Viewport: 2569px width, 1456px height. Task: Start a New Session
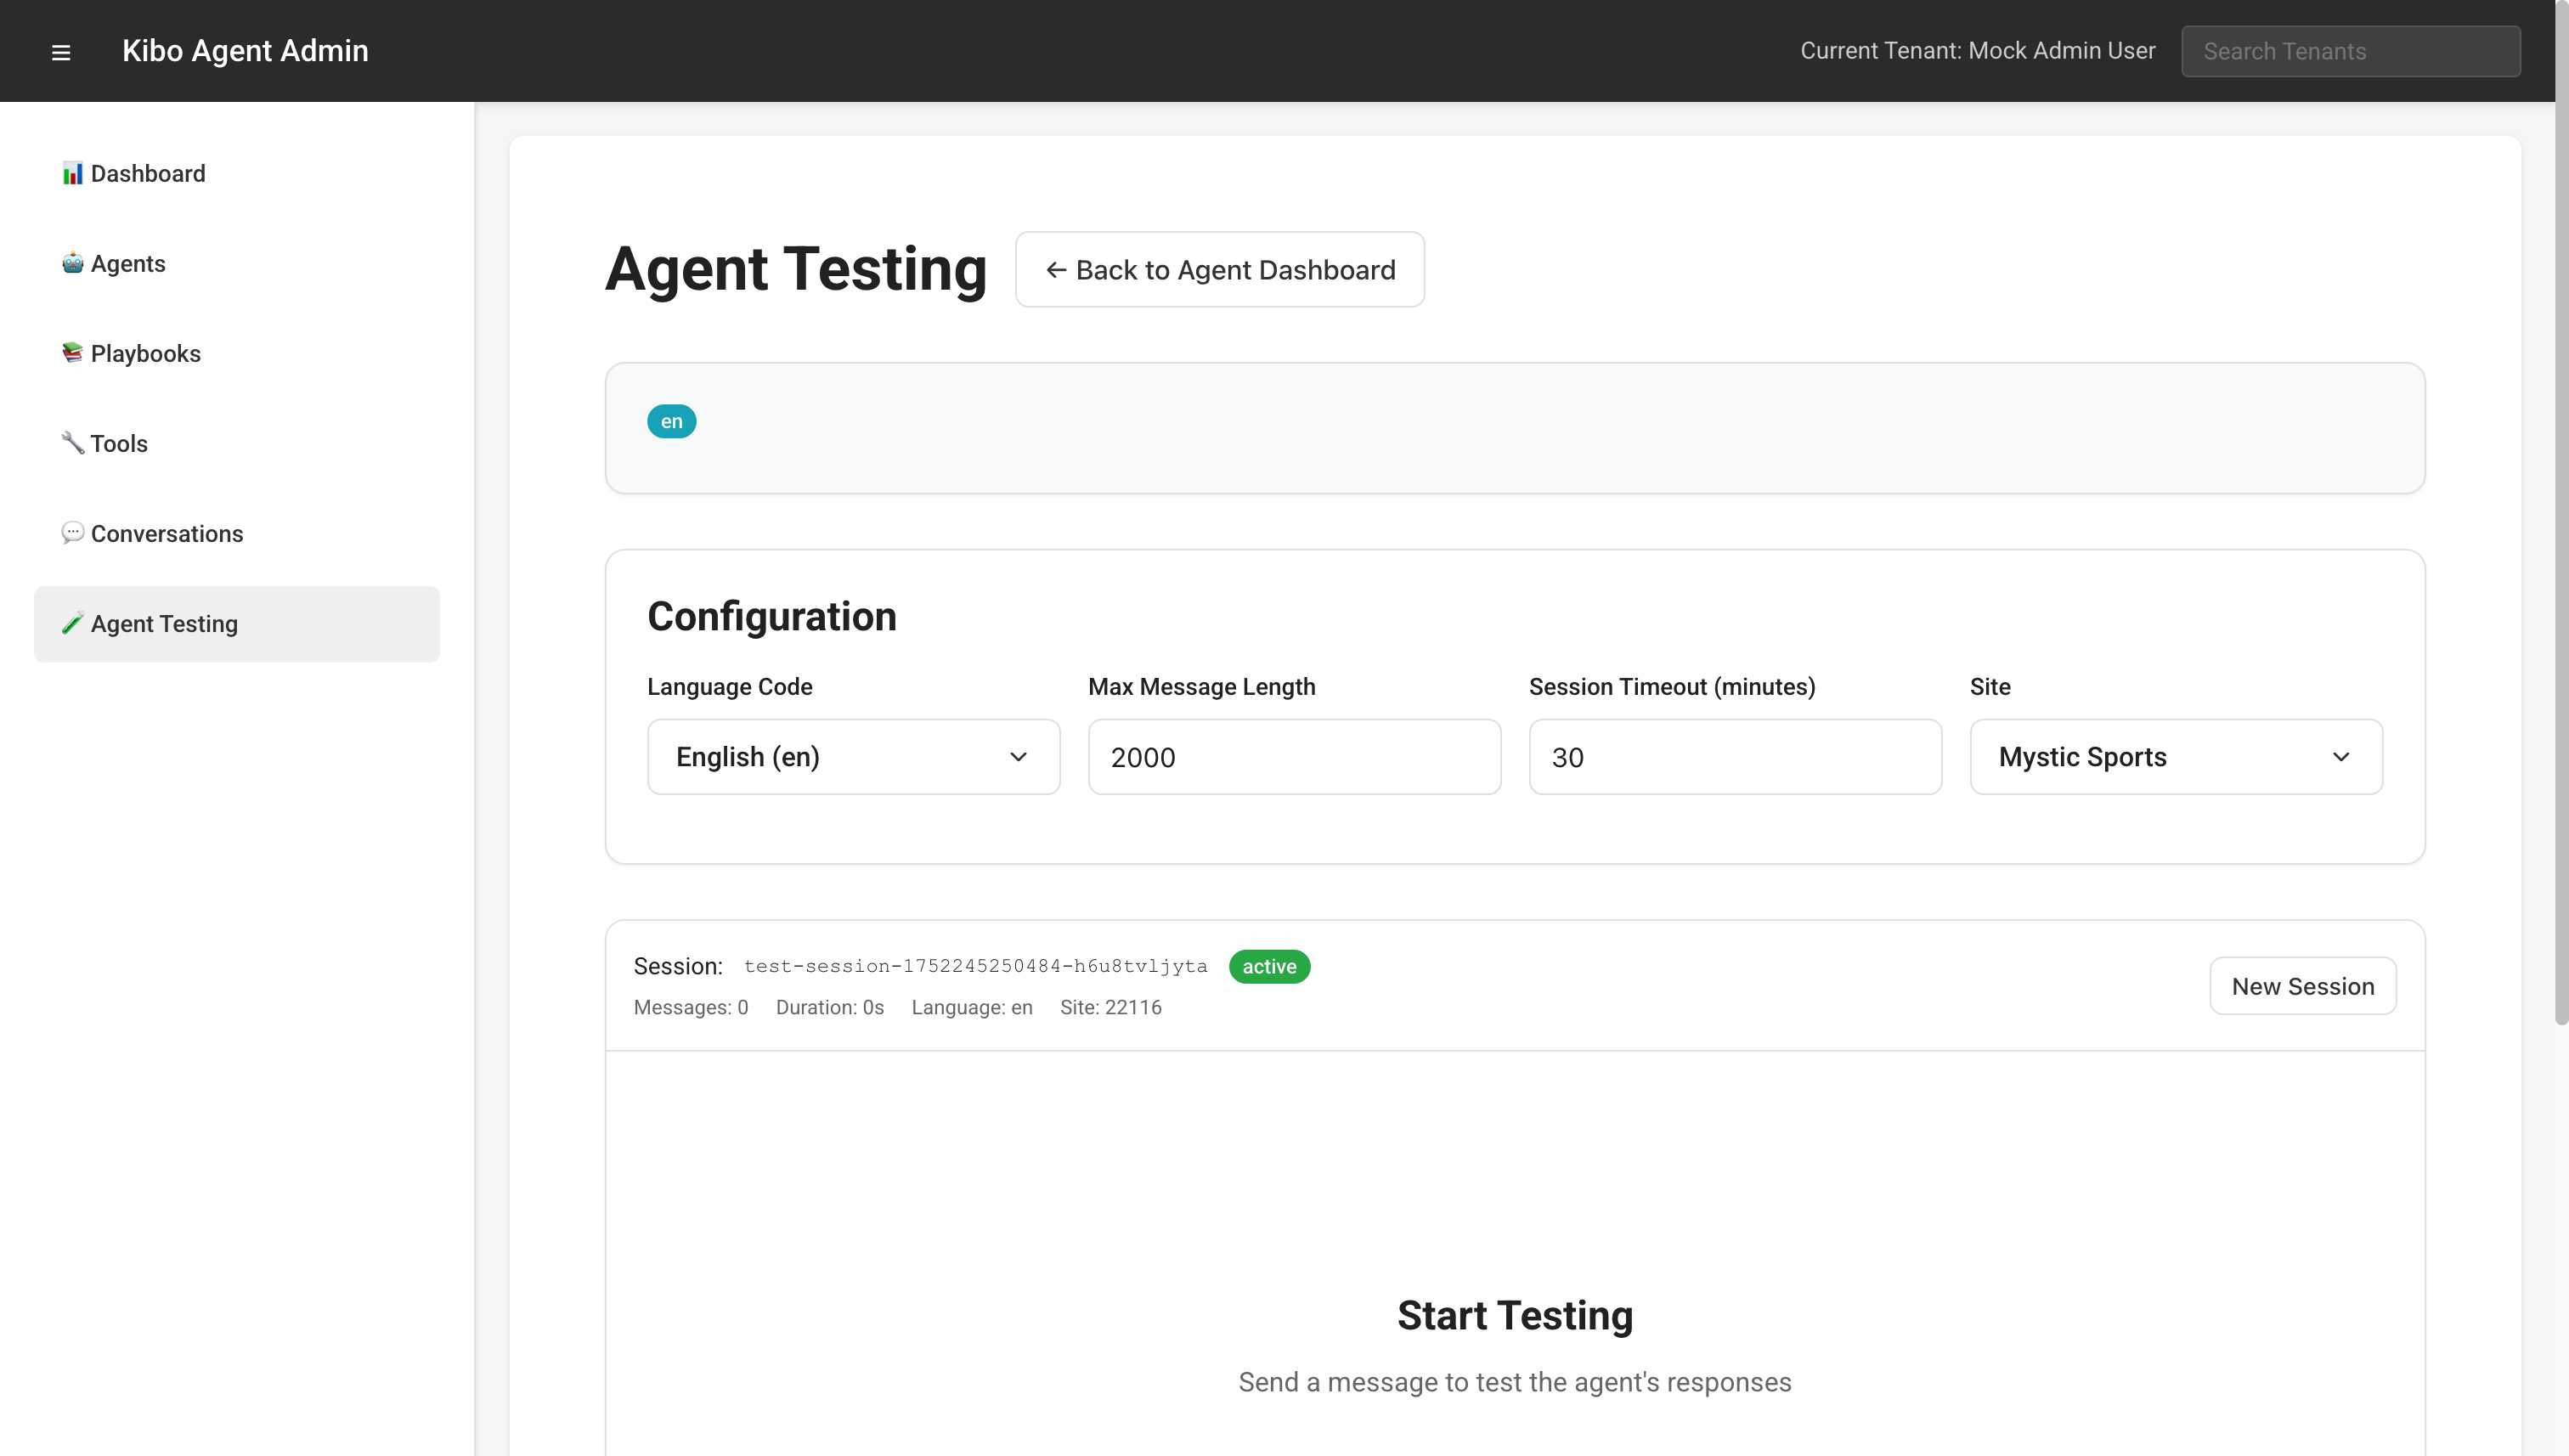click(2302, 986)
